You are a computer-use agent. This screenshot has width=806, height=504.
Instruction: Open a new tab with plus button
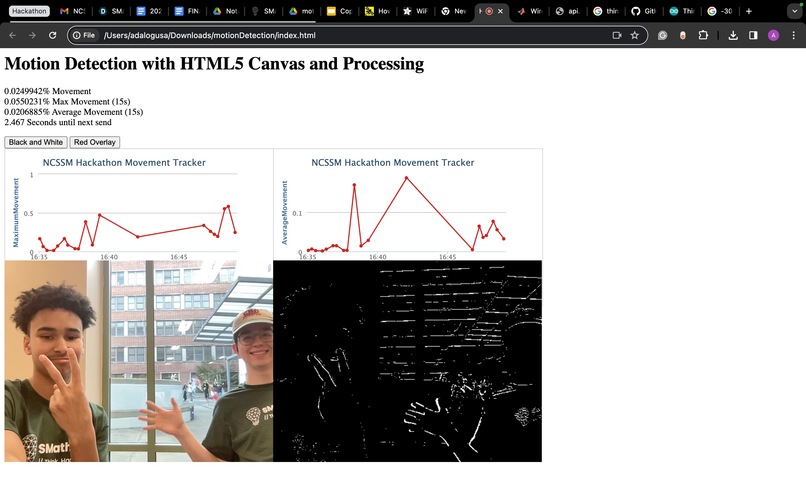tap(748, 11)
